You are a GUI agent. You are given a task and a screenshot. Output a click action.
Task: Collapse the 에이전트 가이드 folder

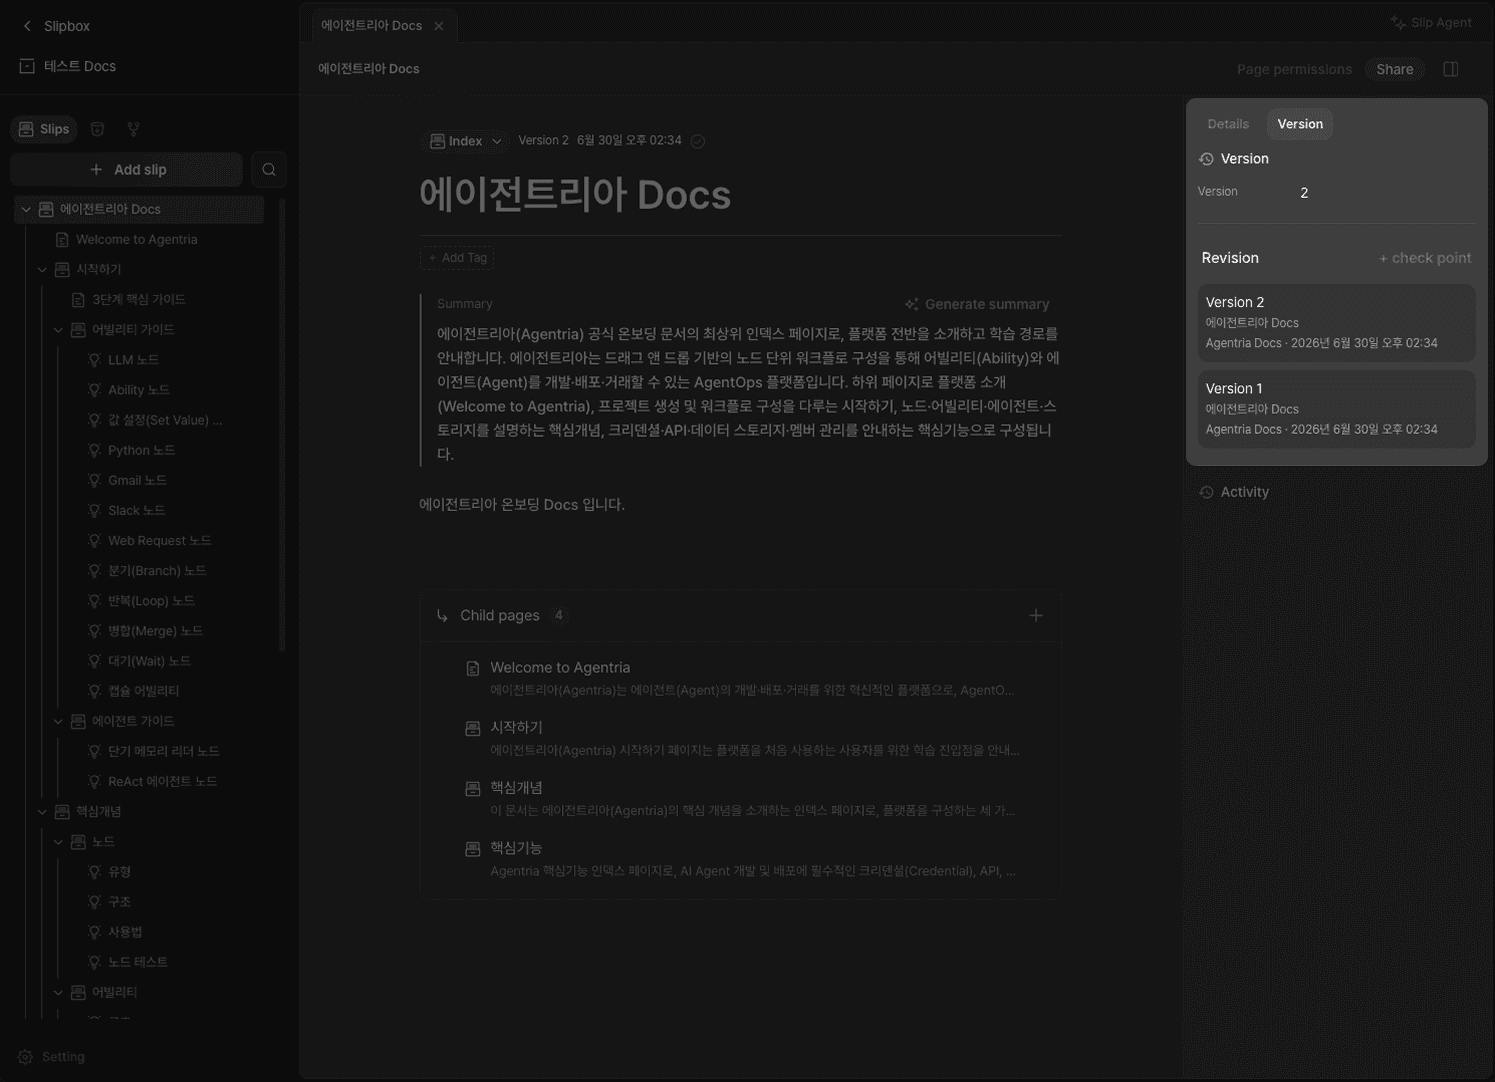pyautogui.click(x=58, y=721)
